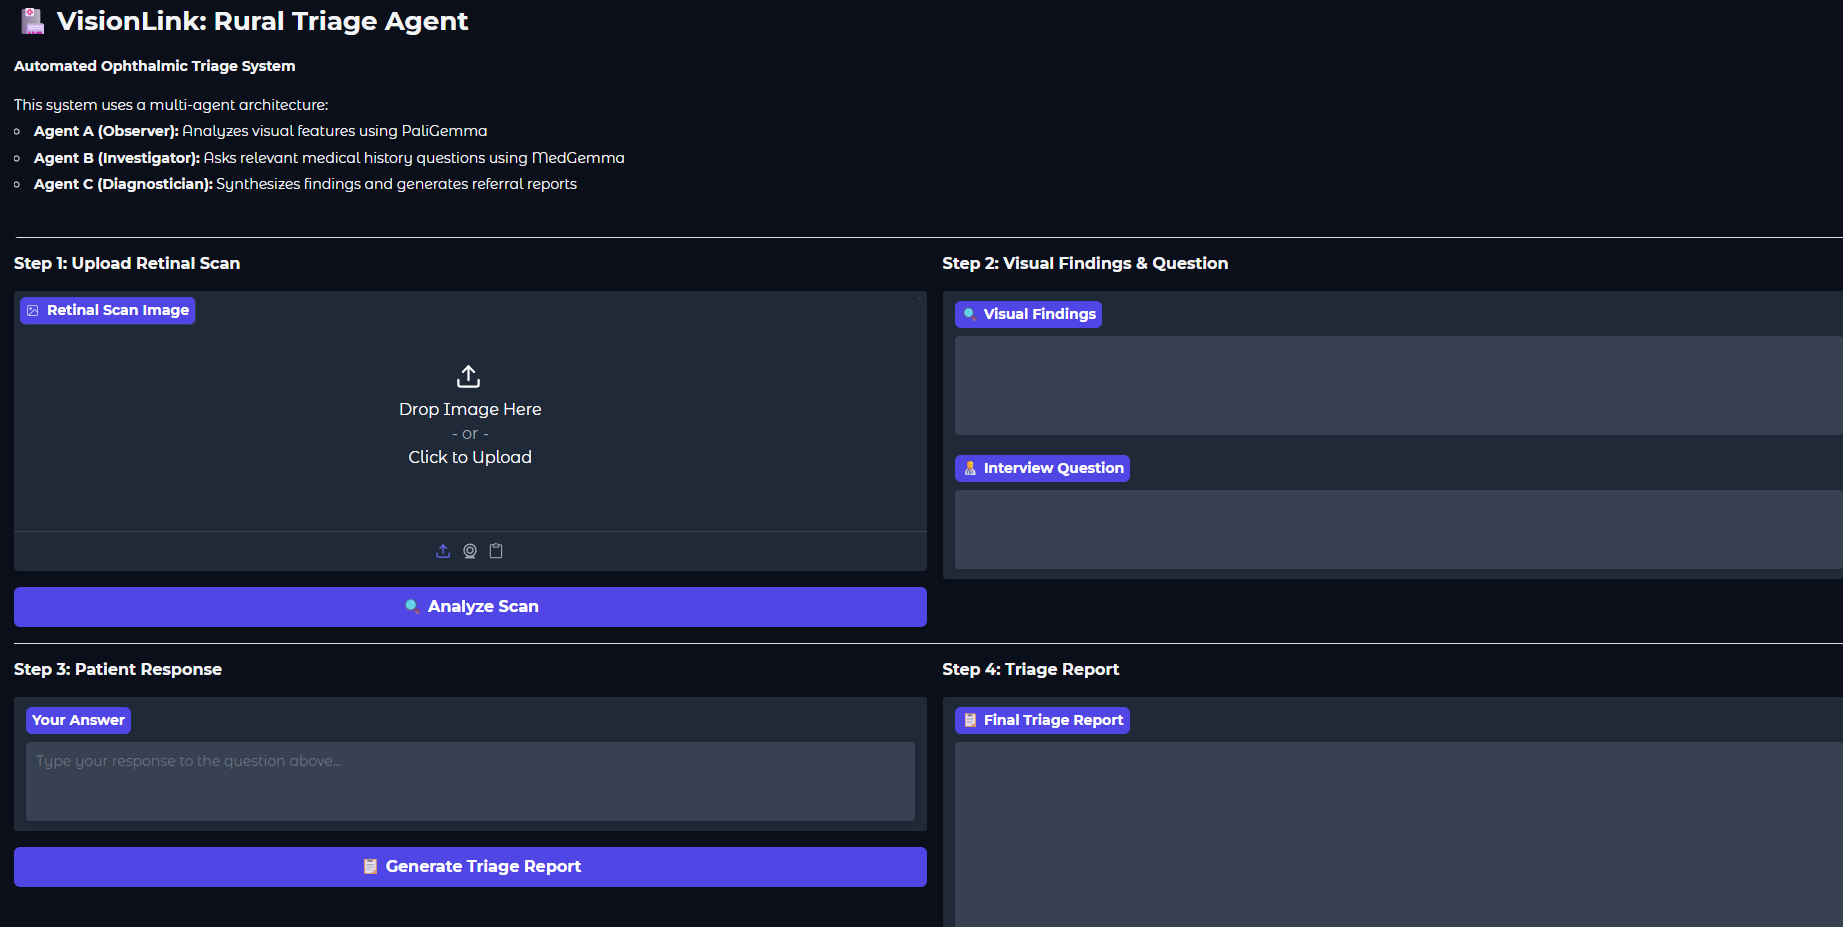Click the VisionLink hospital logo icon
This screenshot has height=927, width=1843.
(32, 21)
